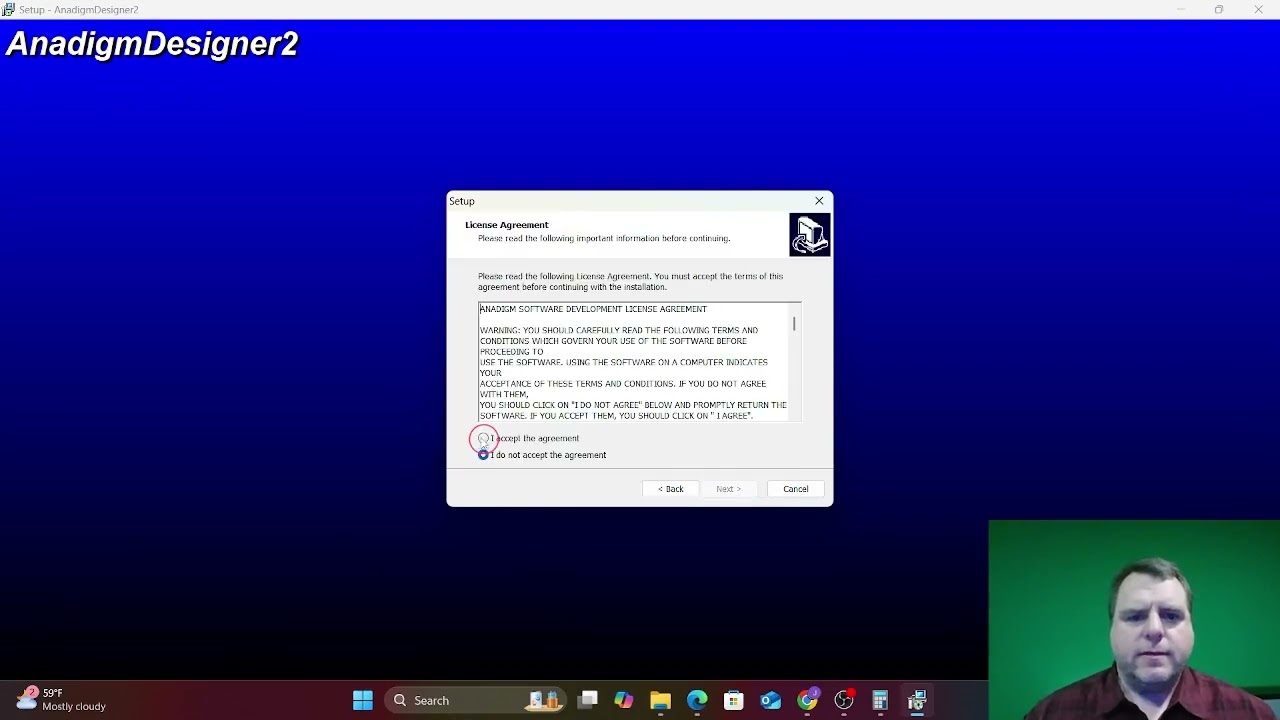
Task: Switch to Google Chrome in taskbar
Action: [x=807, y=700]
